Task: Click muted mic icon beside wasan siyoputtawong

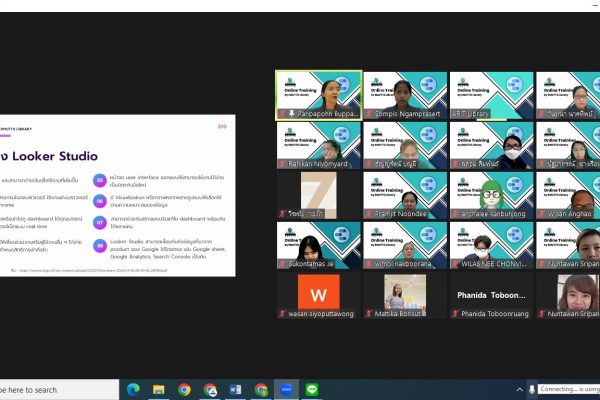Action: click(282, 314)
